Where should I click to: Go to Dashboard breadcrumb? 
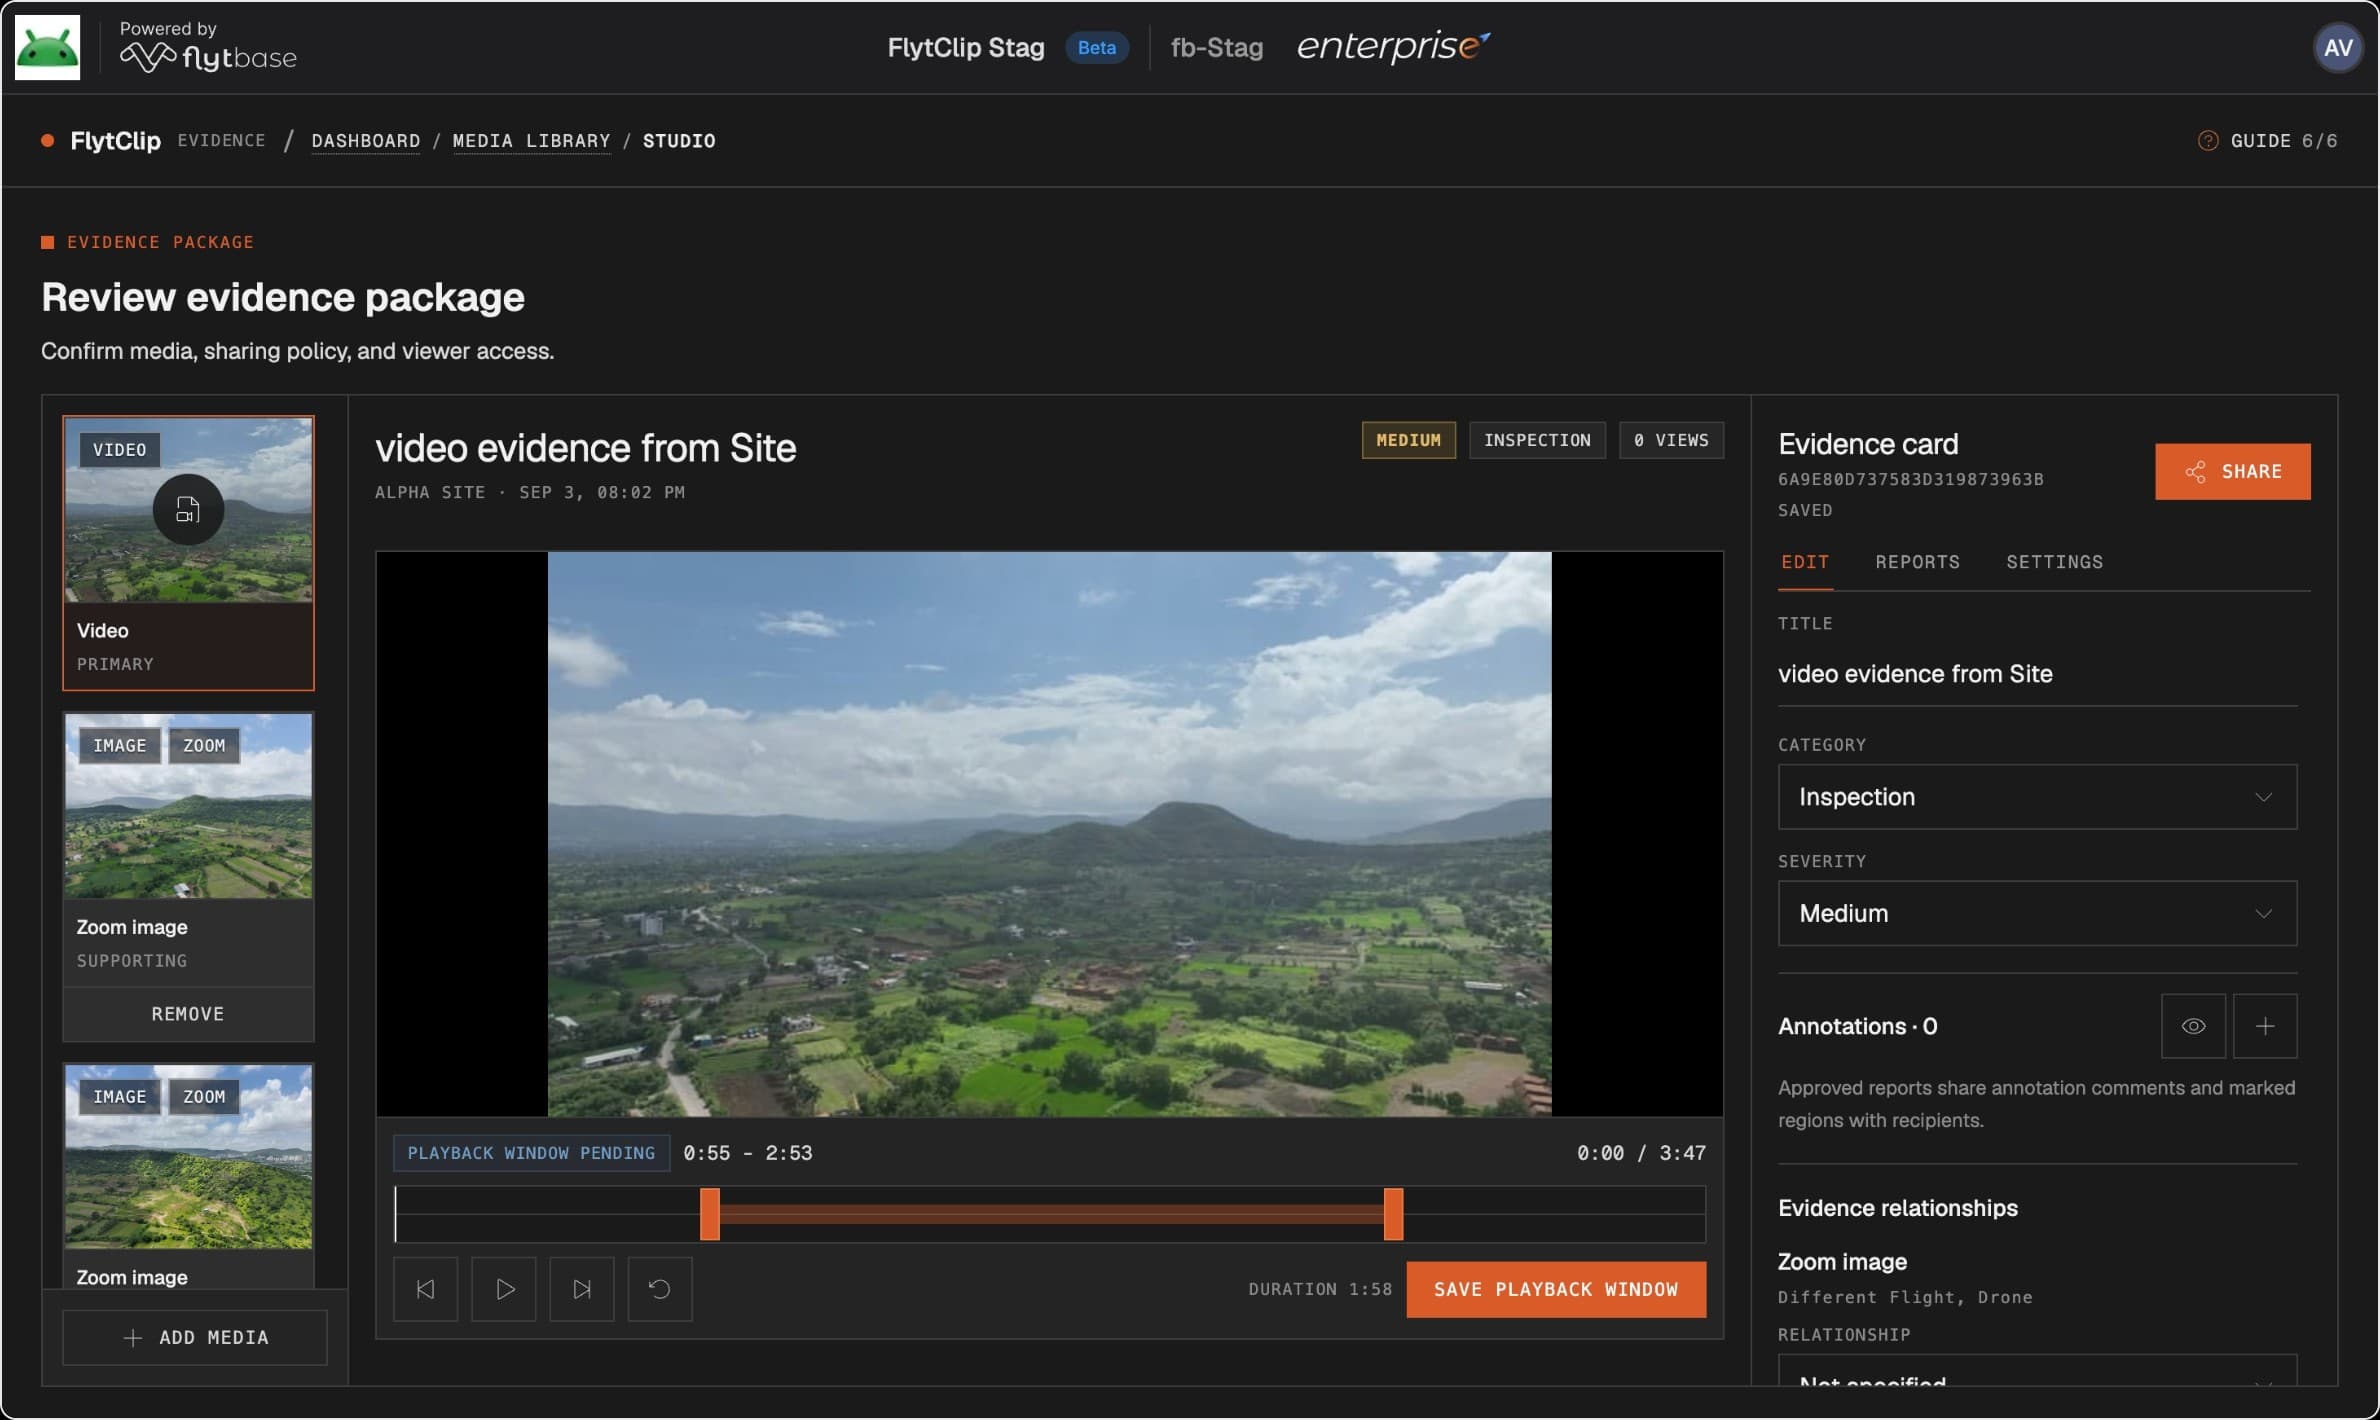365,141
